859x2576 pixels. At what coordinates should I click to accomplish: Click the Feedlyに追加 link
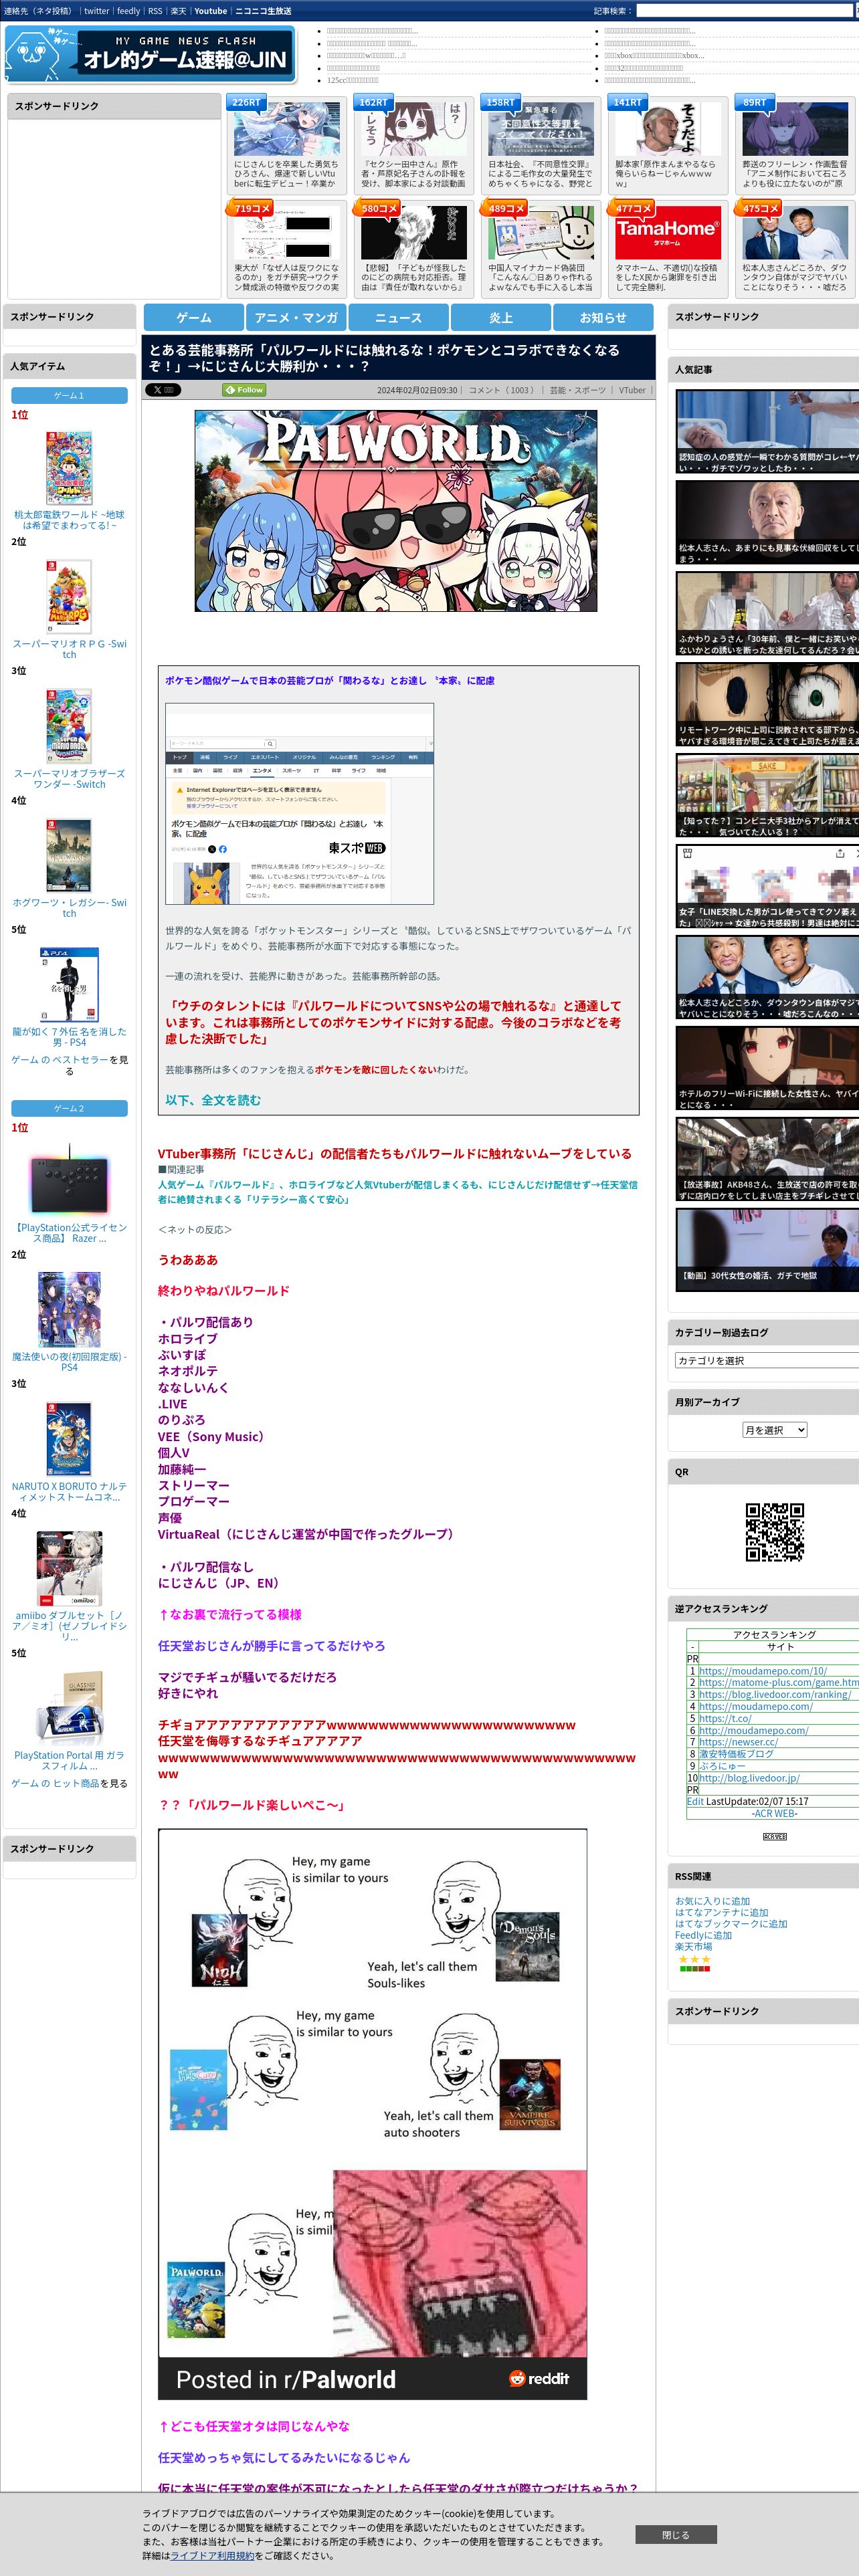[703, 1935]
